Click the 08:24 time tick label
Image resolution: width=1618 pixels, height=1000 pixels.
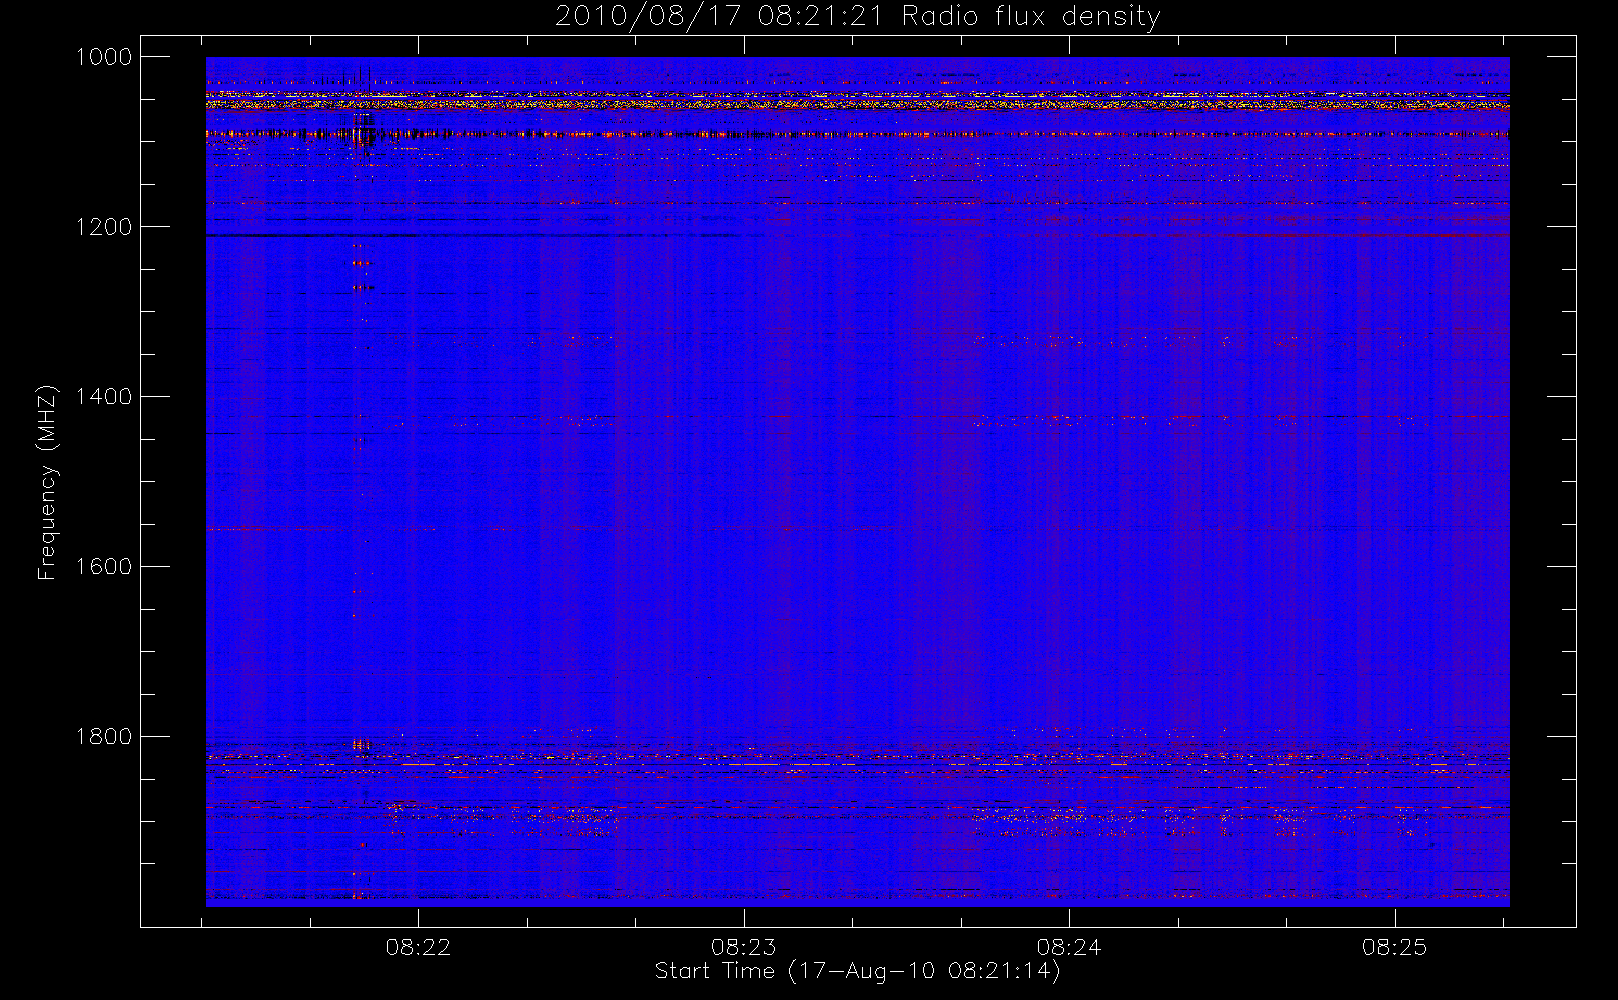[1068, 946]
